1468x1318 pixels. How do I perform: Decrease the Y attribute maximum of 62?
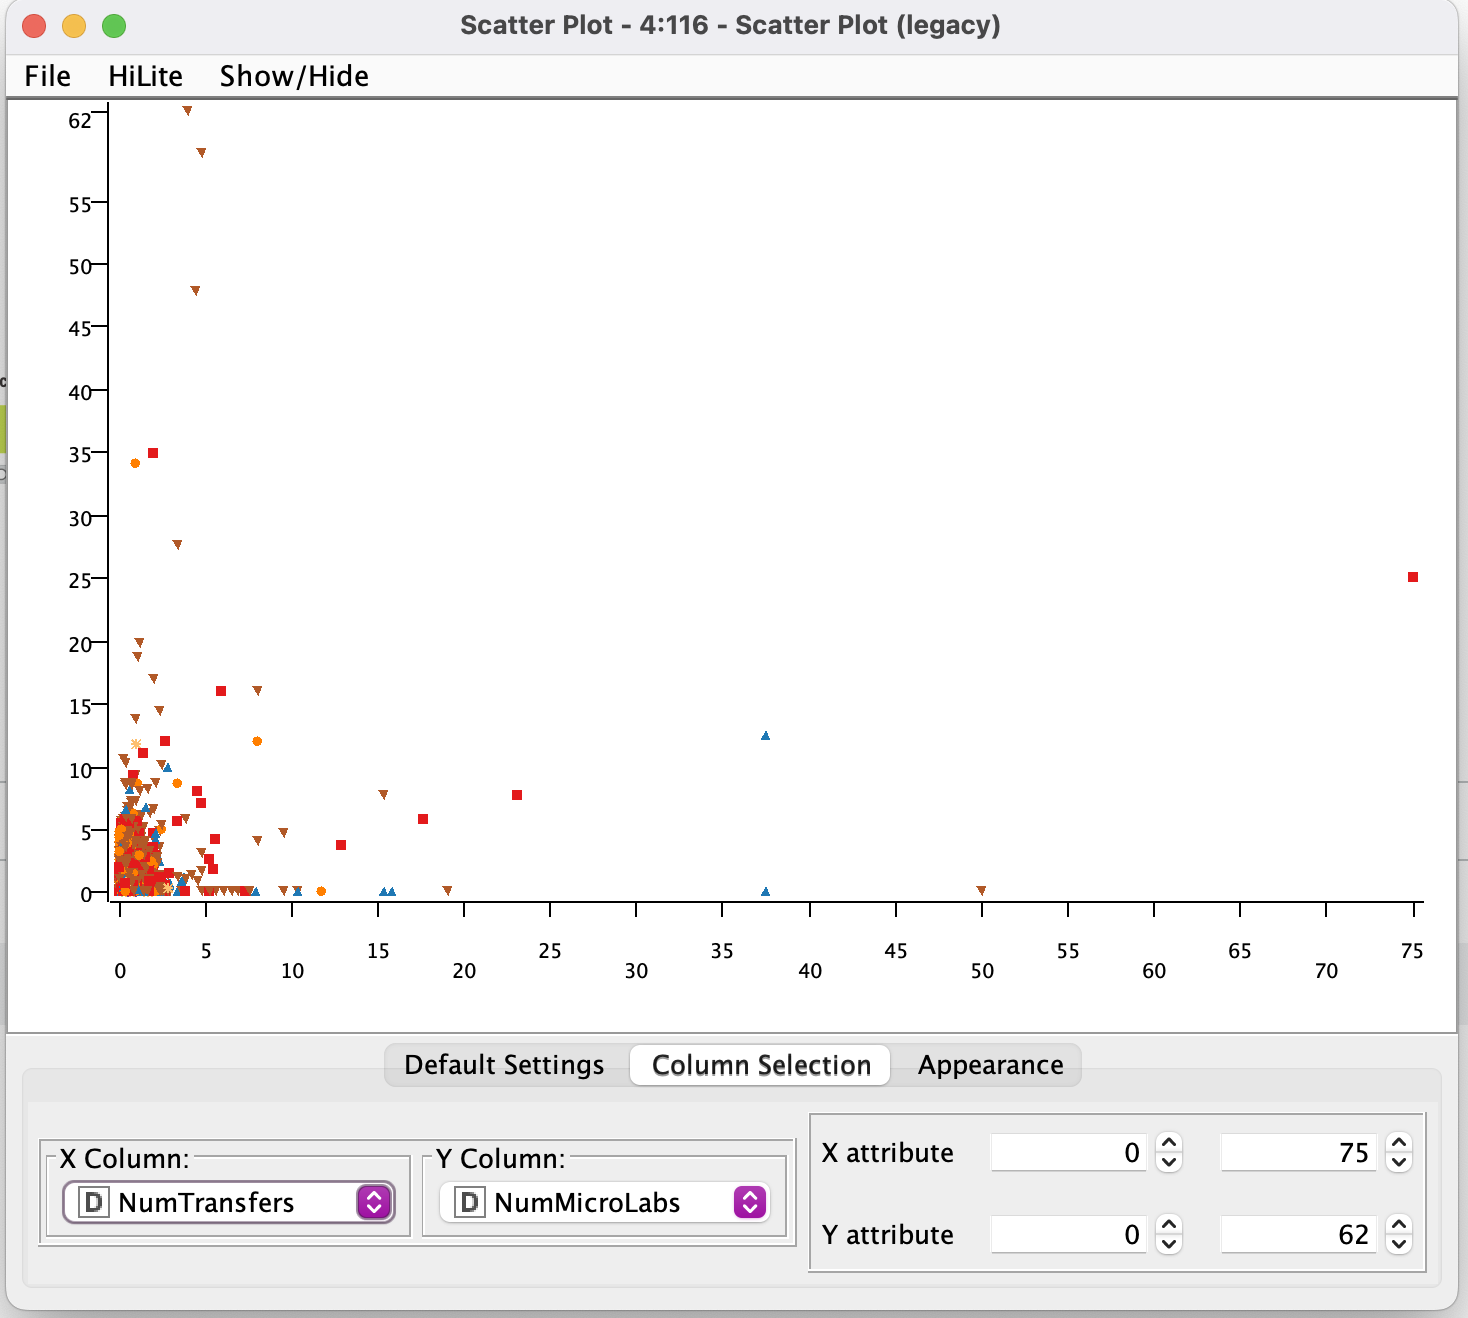[x=1398, y=1243]
